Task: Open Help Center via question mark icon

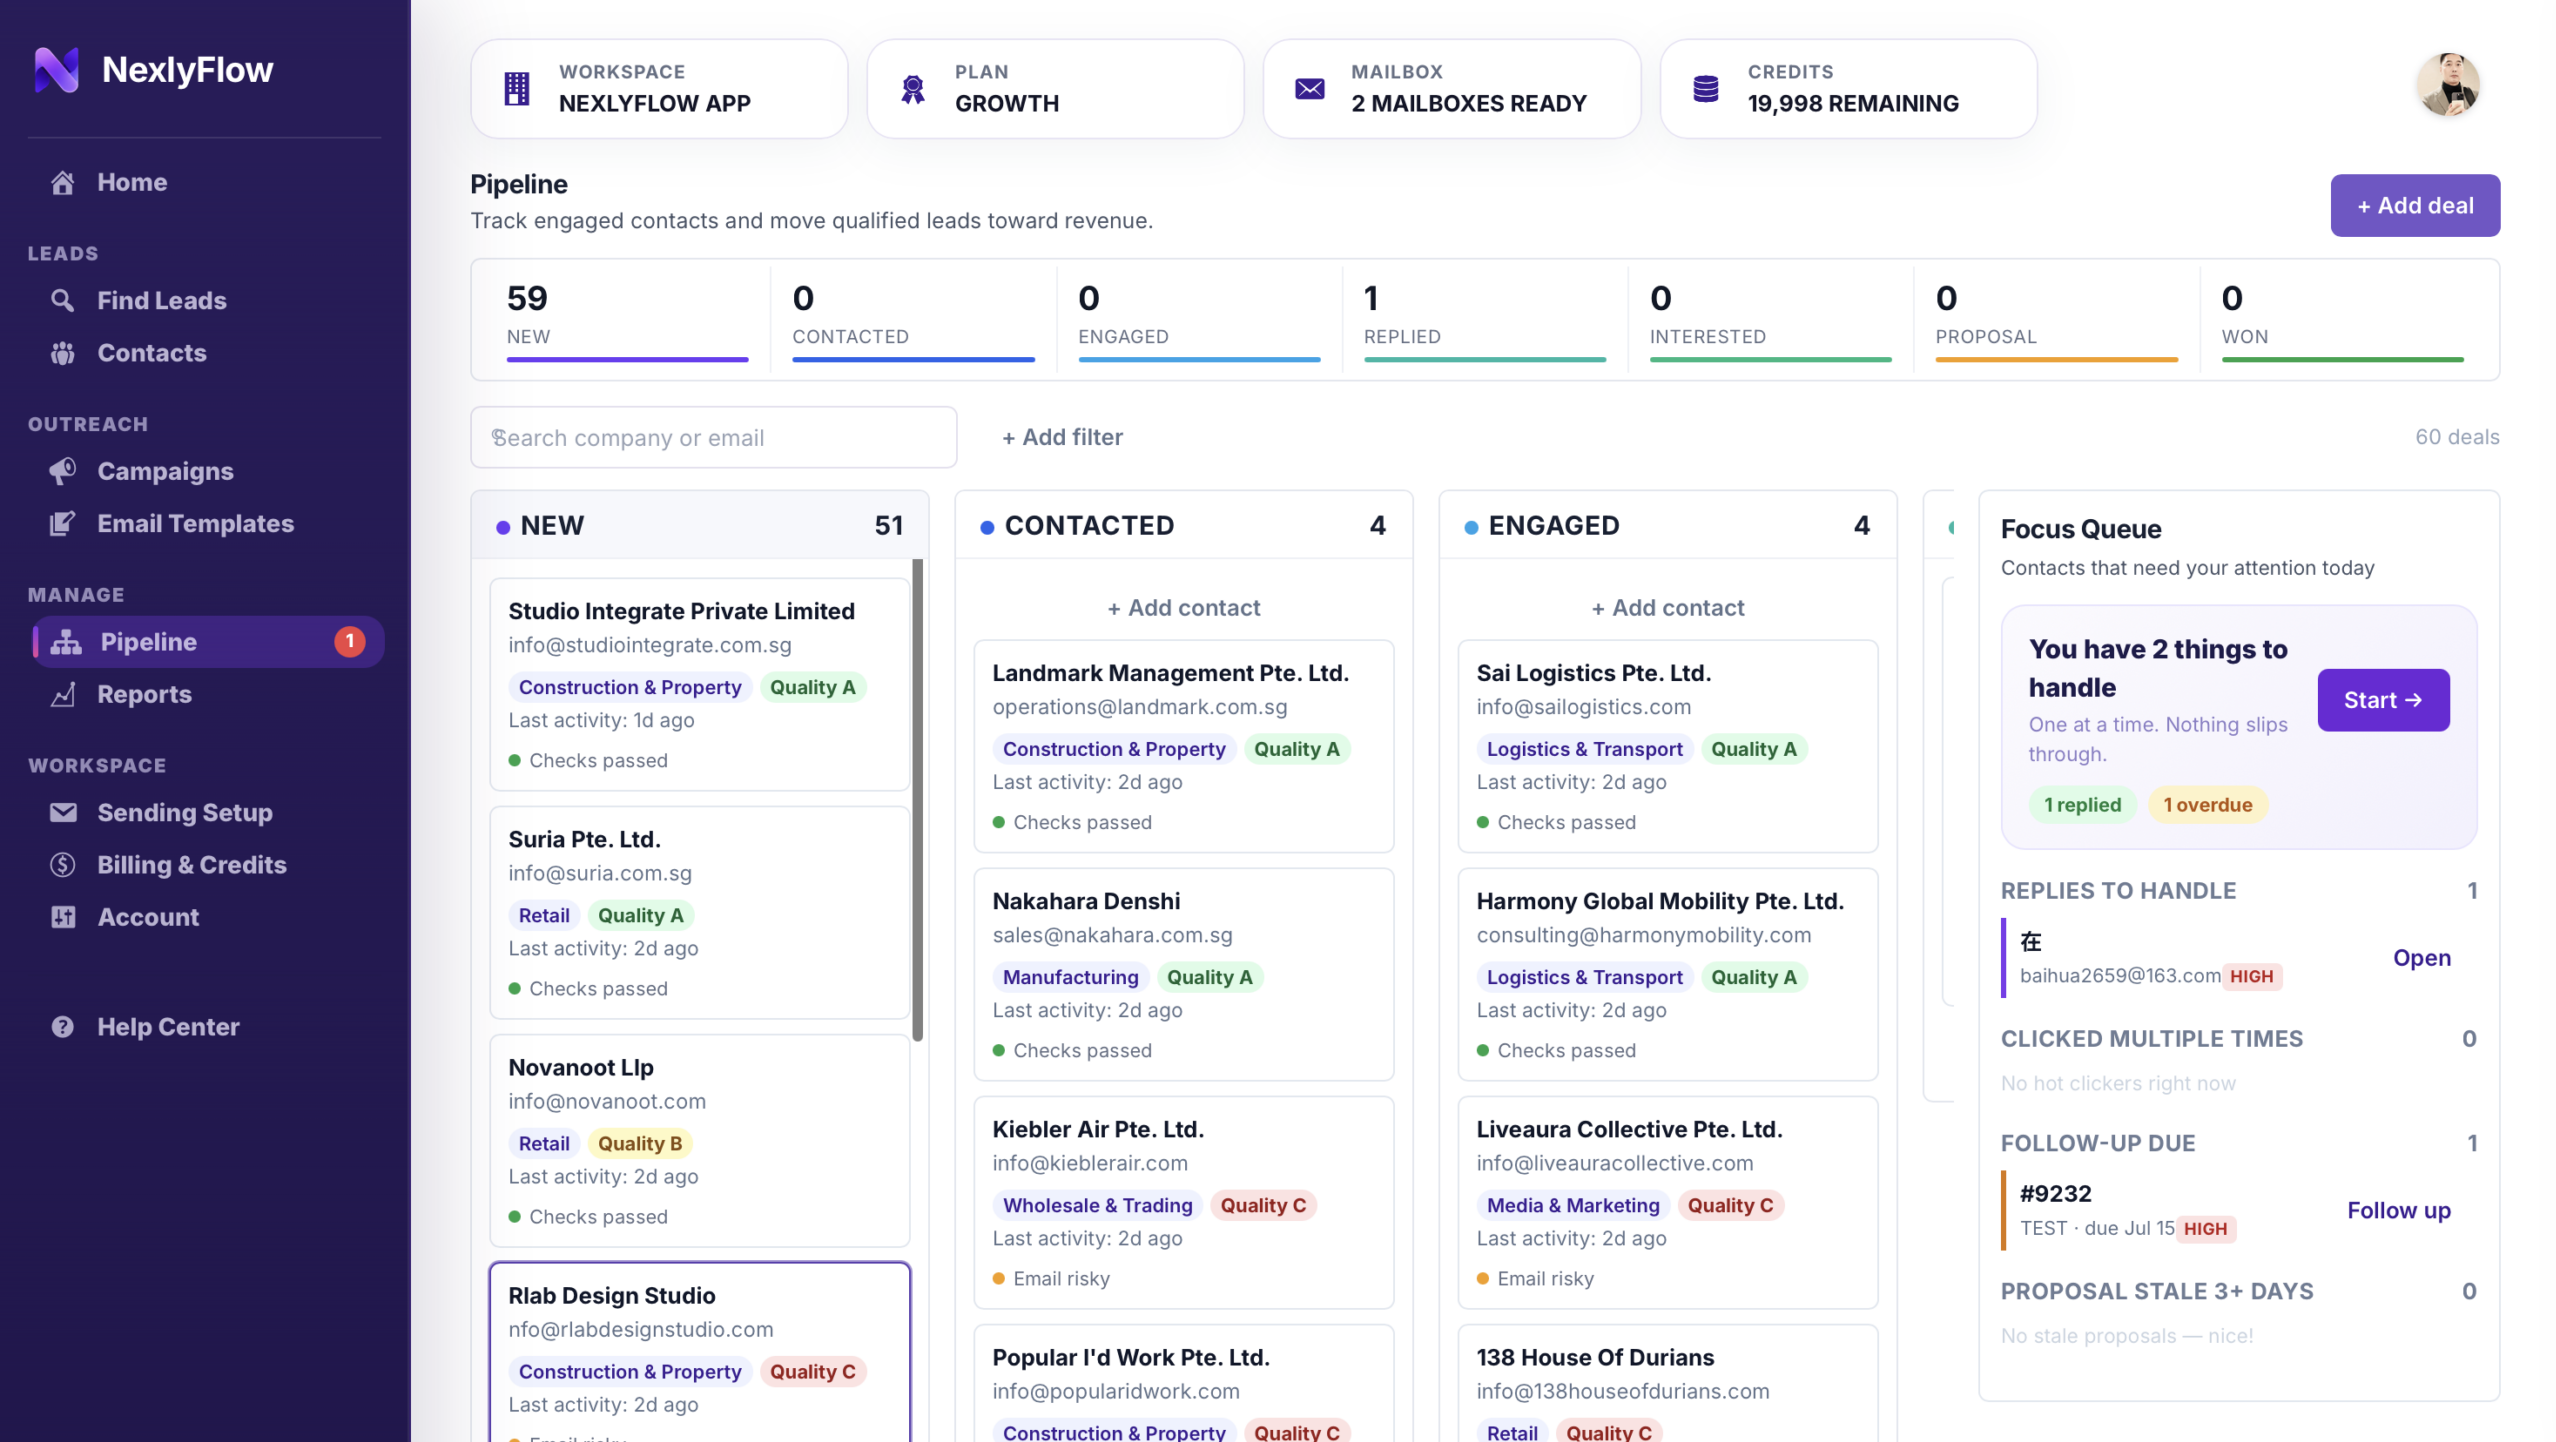Action: (x=63, y=1027)
